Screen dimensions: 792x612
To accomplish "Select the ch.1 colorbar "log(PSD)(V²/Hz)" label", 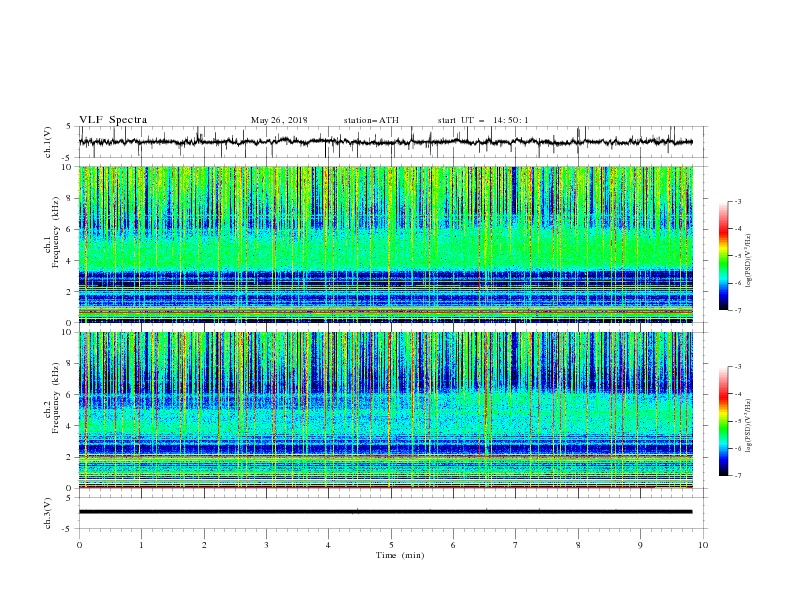I will pyautogui.click(x=748, y=261).
